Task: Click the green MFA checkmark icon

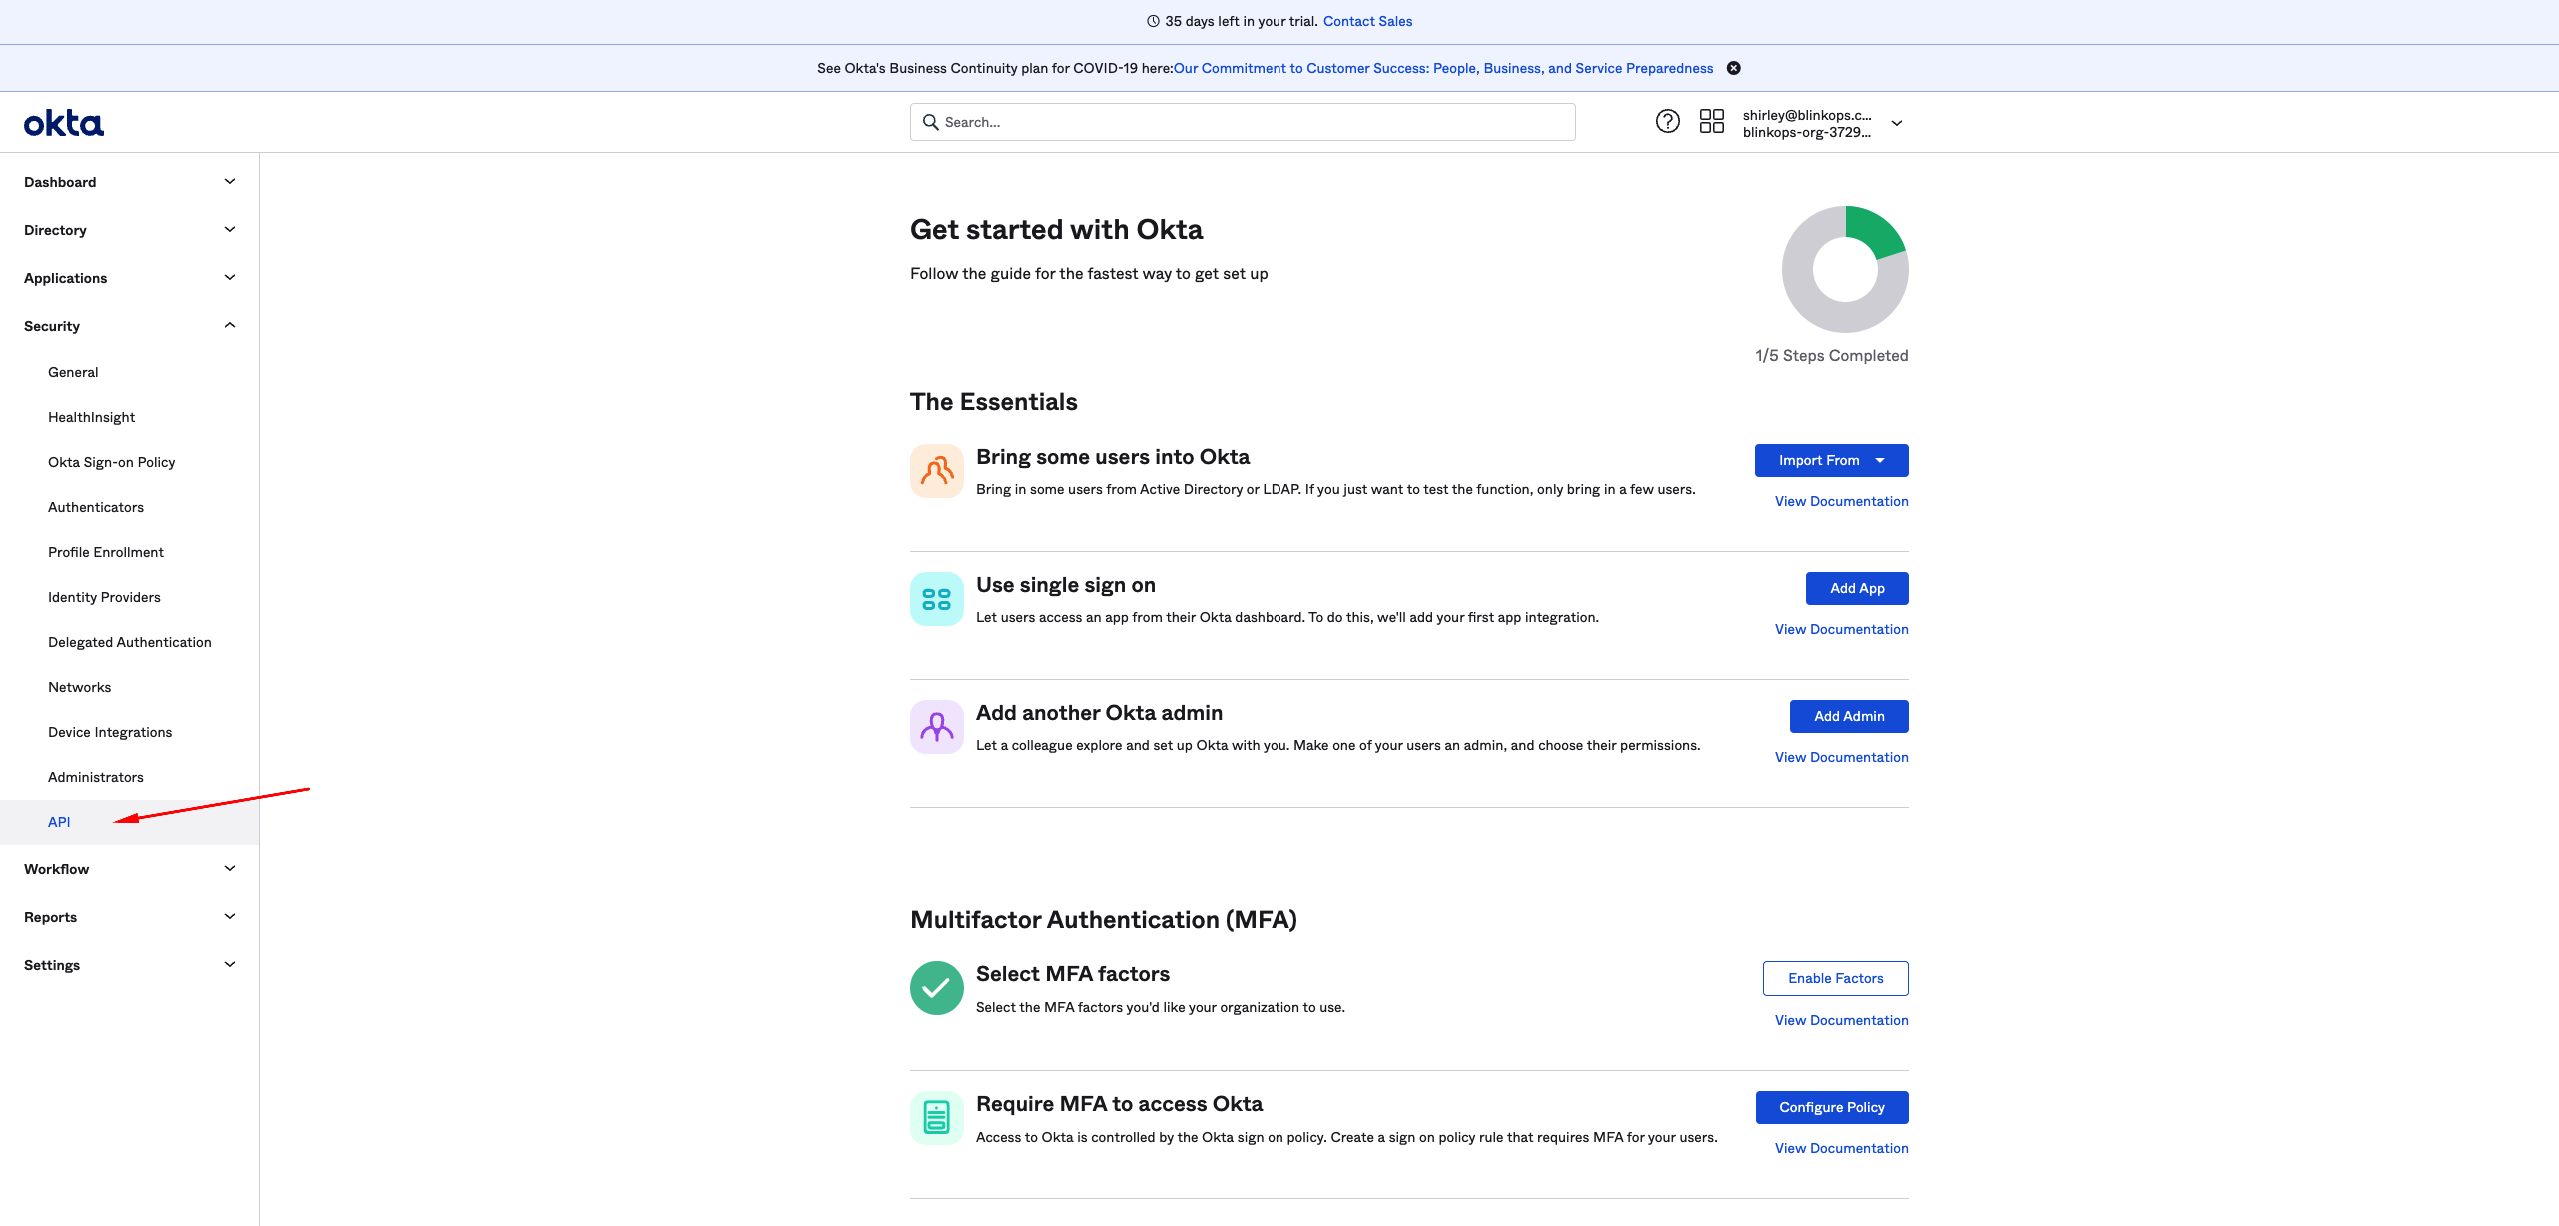Action: [x=936, y=988]
